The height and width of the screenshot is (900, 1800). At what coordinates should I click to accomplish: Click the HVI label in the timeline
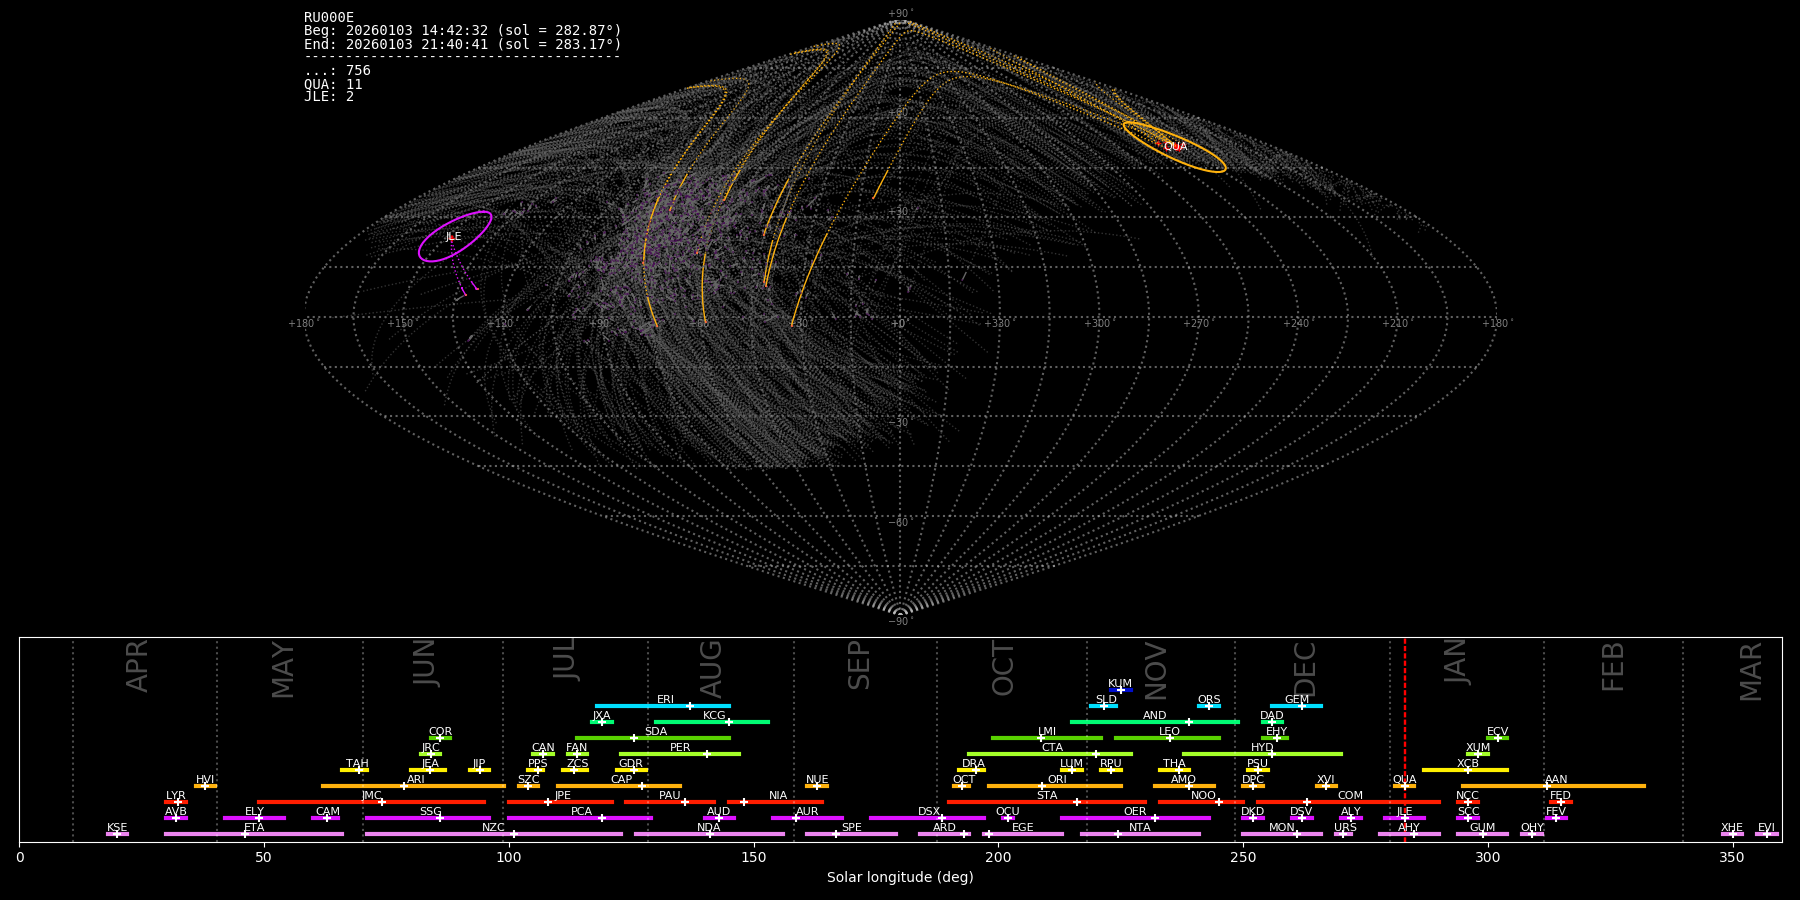[205, 780]
